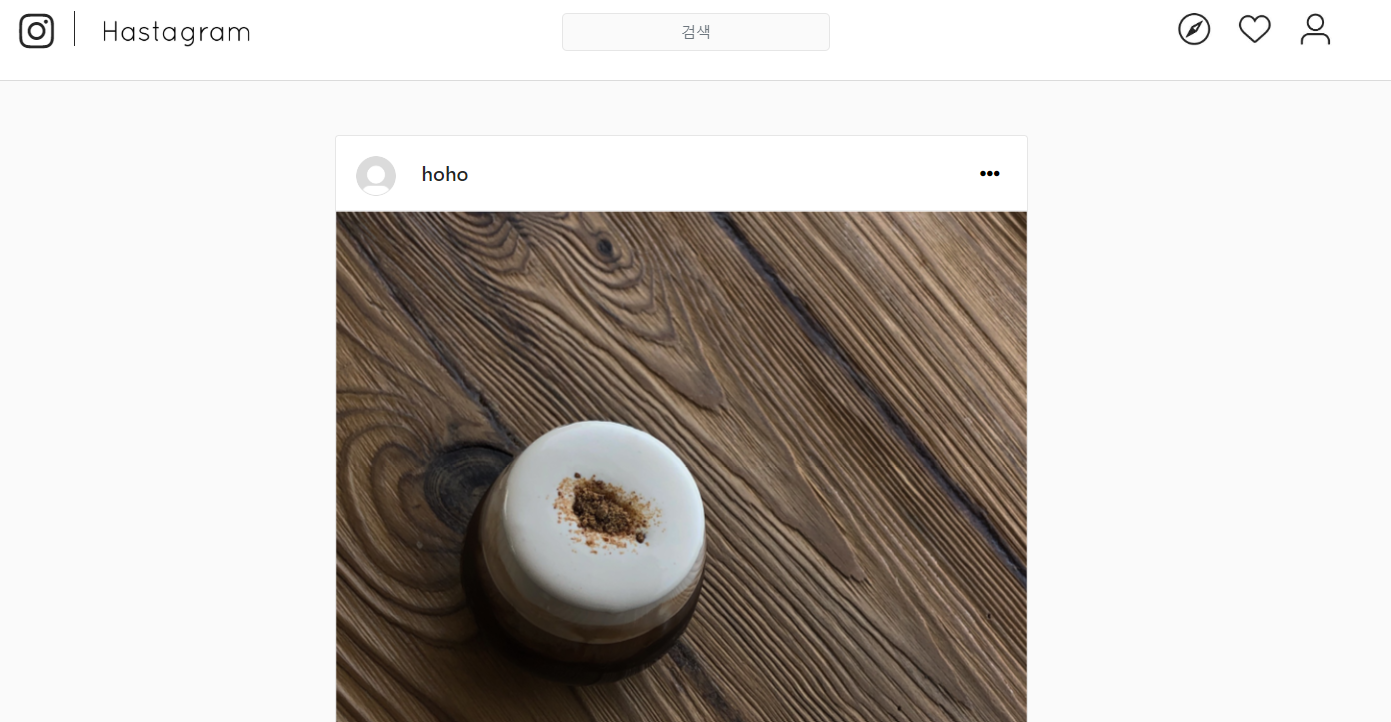Image resolution: width=1391 pixels, height=722 pixels.
Task: Open the heart activity notifications icon
Action: [1254, 30]
